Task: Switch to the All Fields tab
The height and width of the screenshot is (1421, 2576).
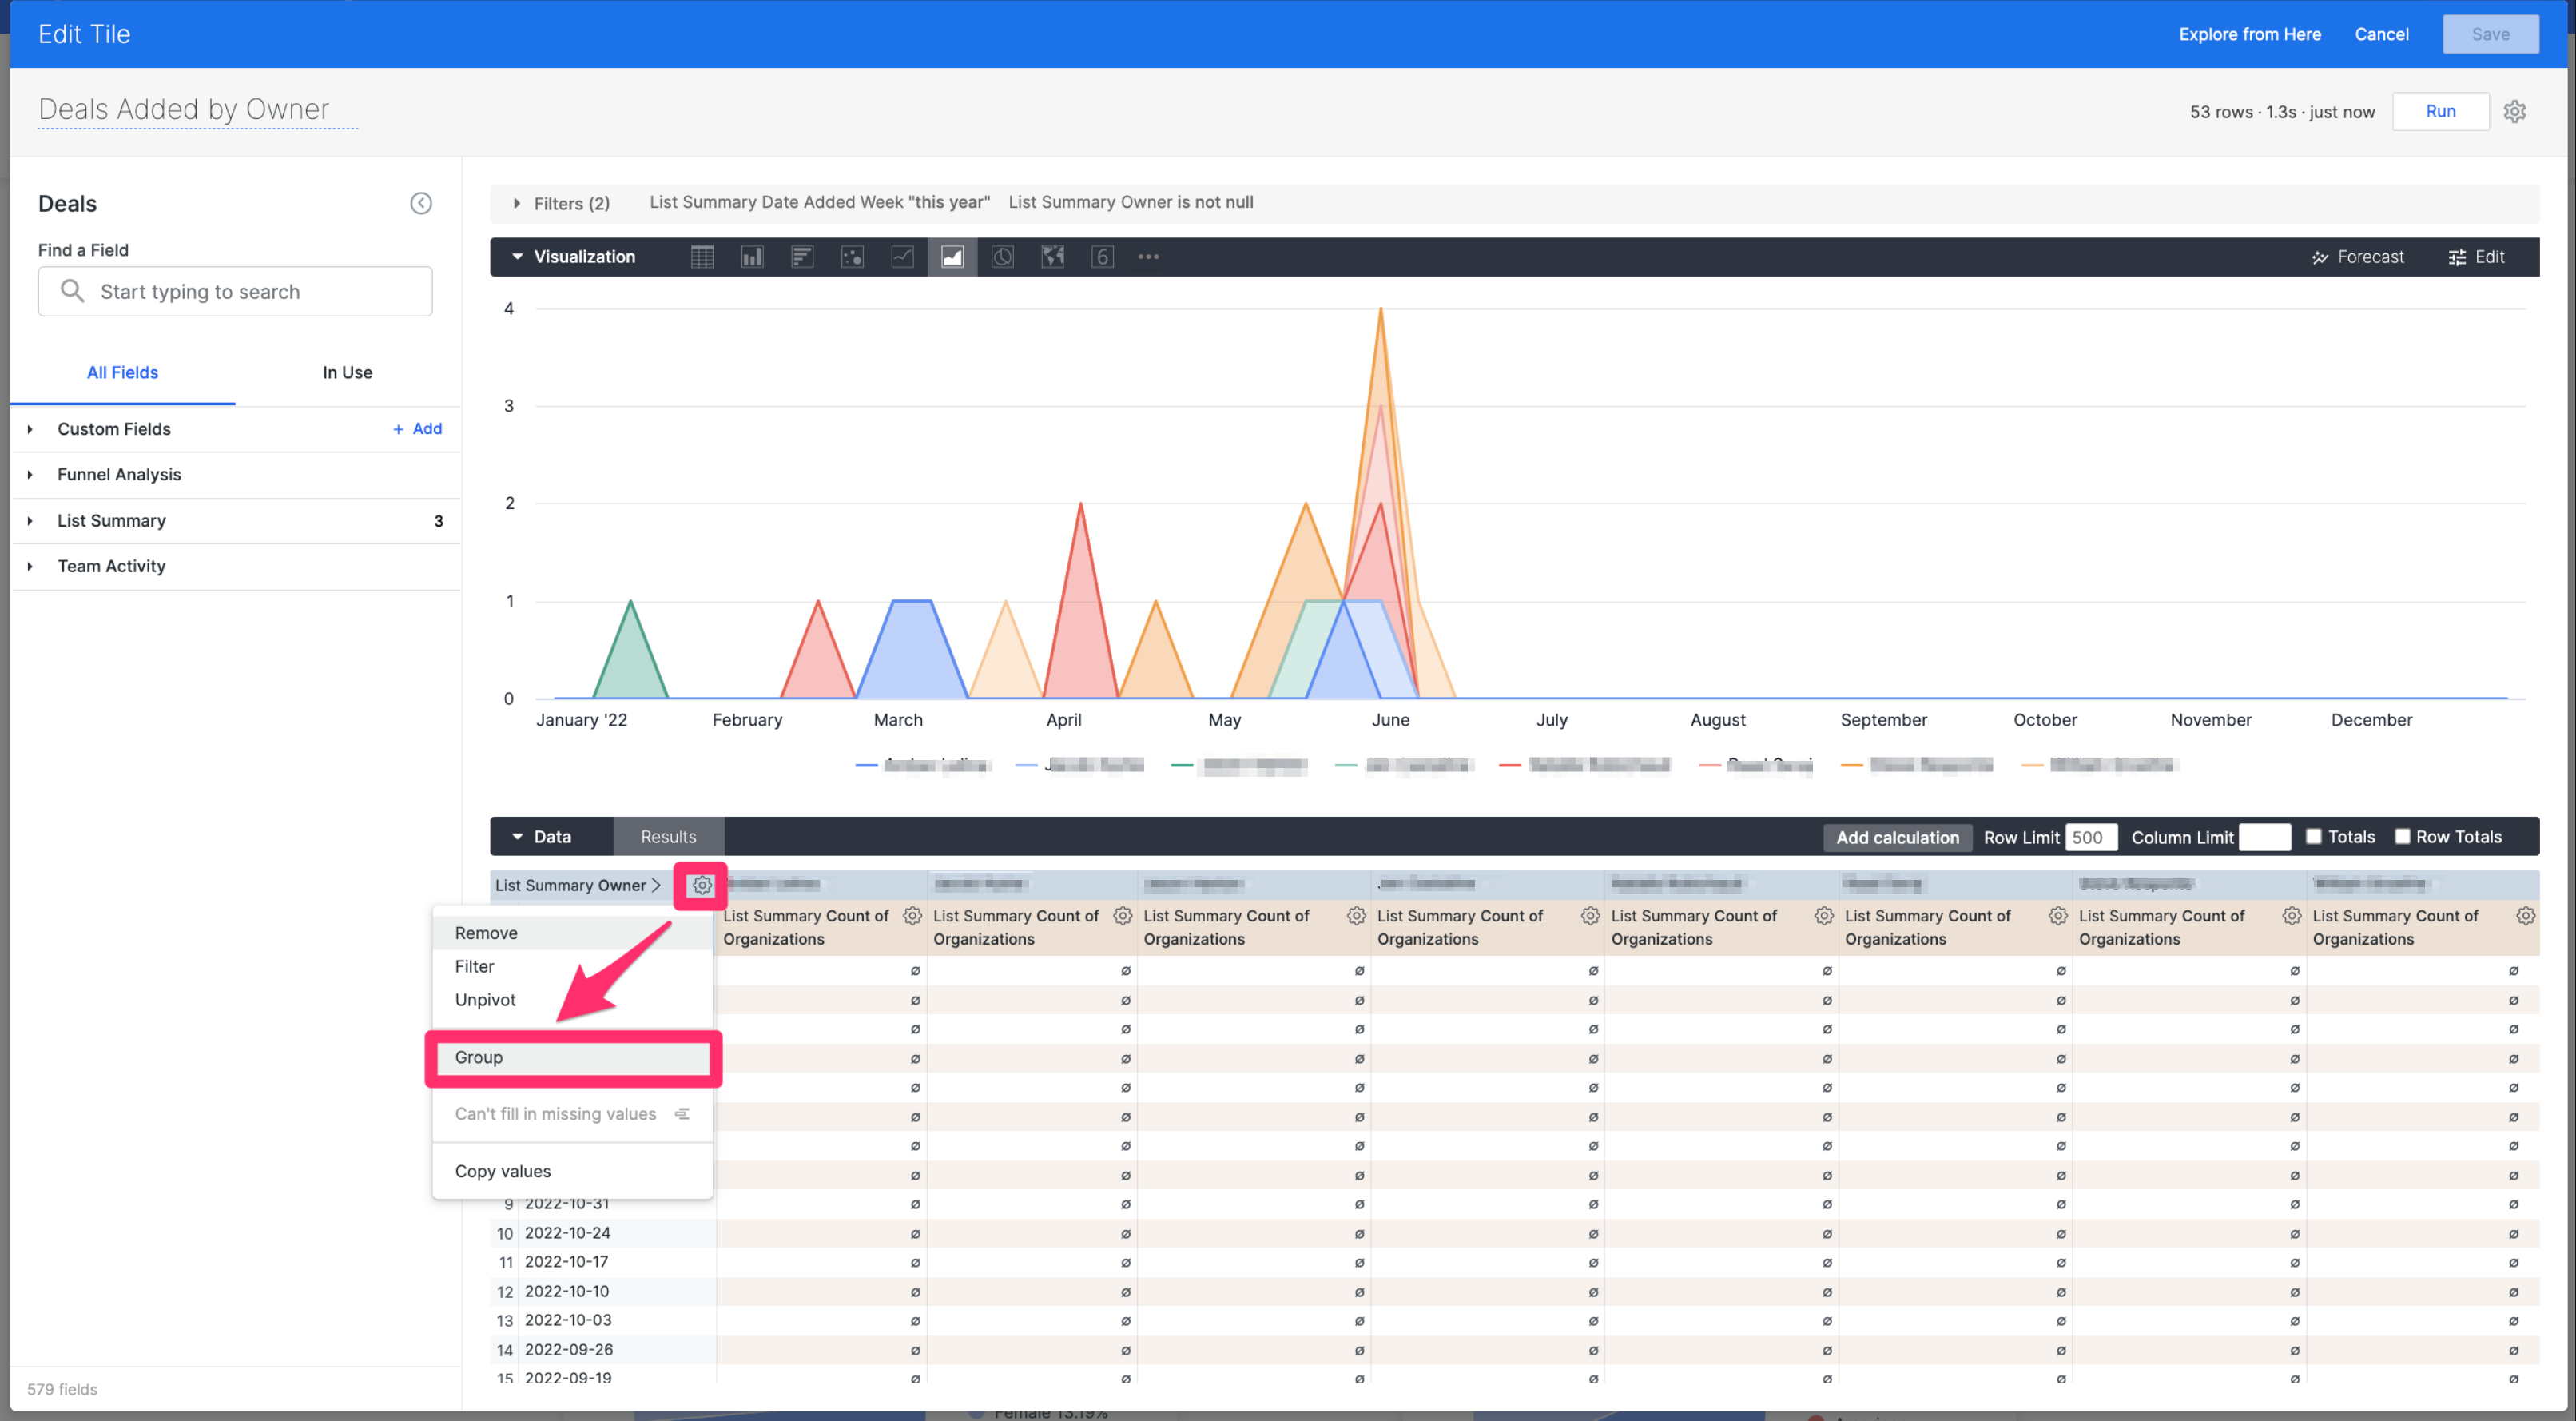Action: click(x=122, y=373)
